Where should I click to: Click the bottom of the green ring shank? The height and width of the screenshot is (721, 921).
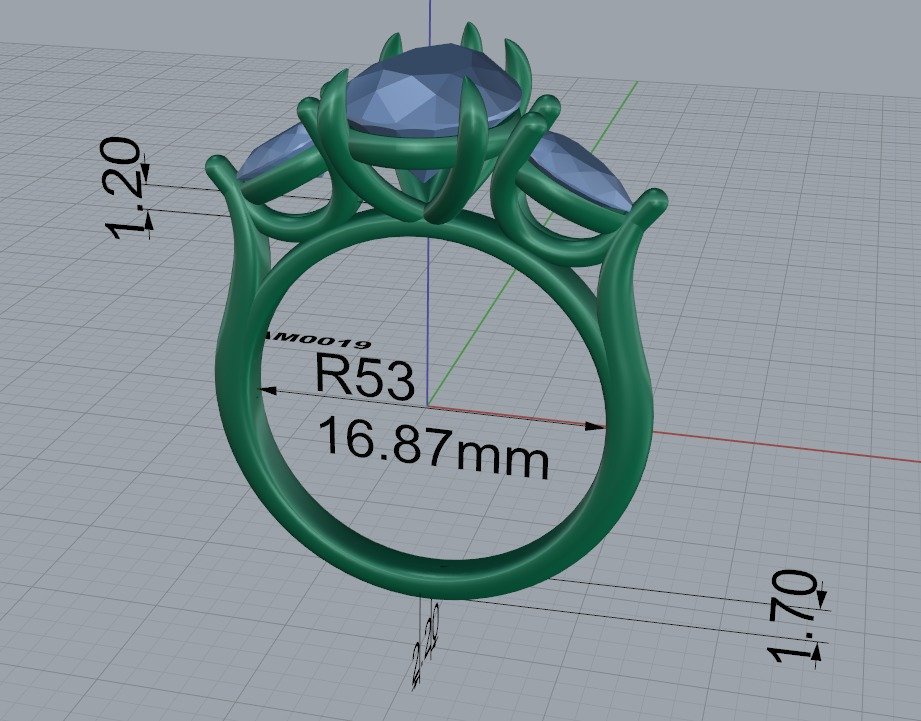(x=440, y=582)
